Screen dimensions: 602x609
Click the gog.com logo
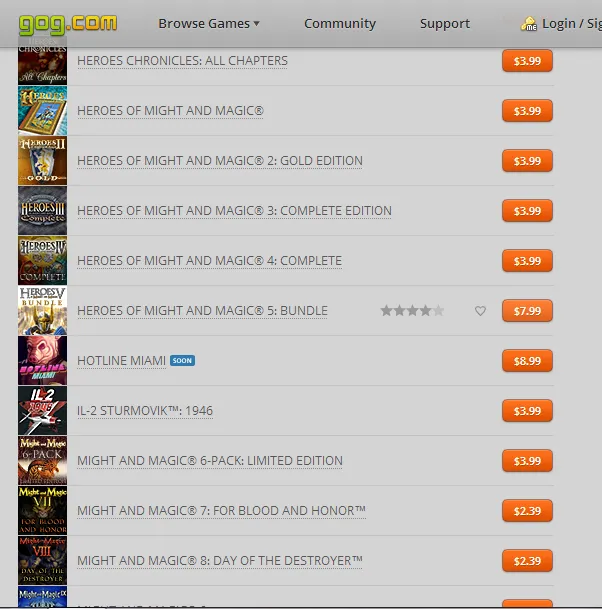coord(68,24)
